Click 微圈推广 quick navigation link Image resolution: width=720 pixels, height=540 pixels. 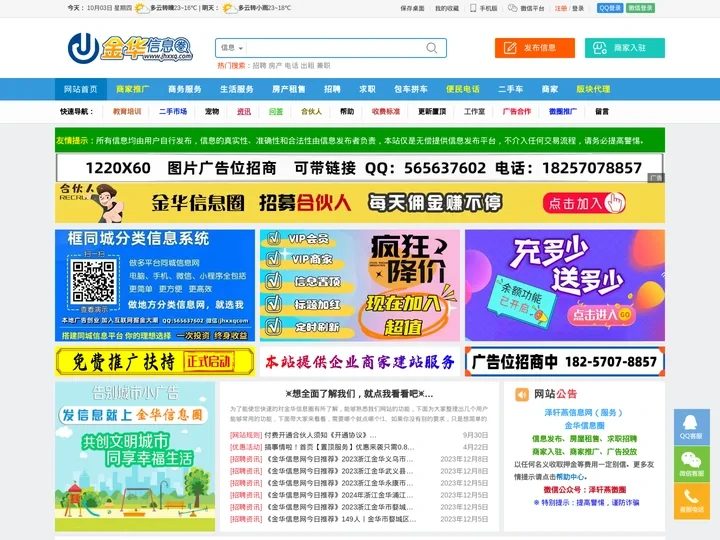(563, 112)
